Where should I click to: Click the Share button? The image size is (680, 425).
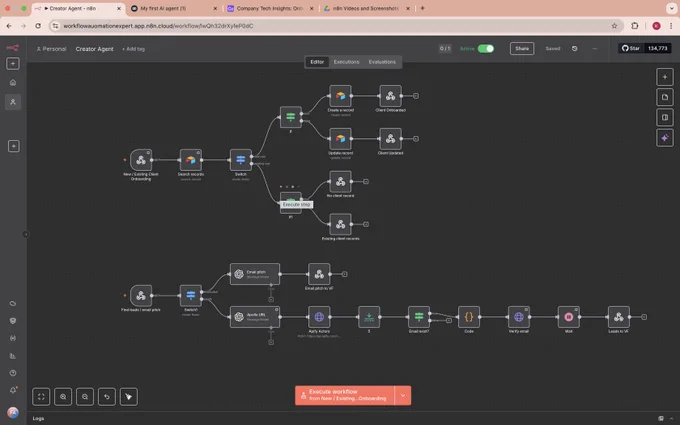[522, 49]
